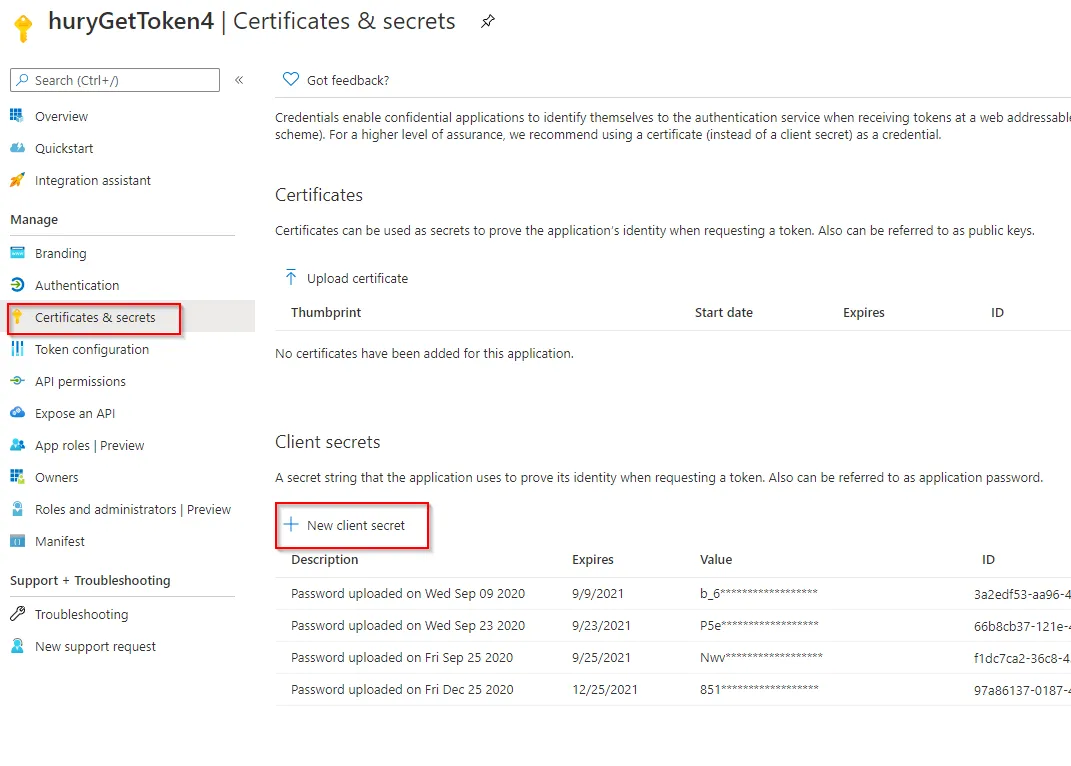Click secret value starting 851
This screenshot has width=1071, height=766.
tap(759, 689)
